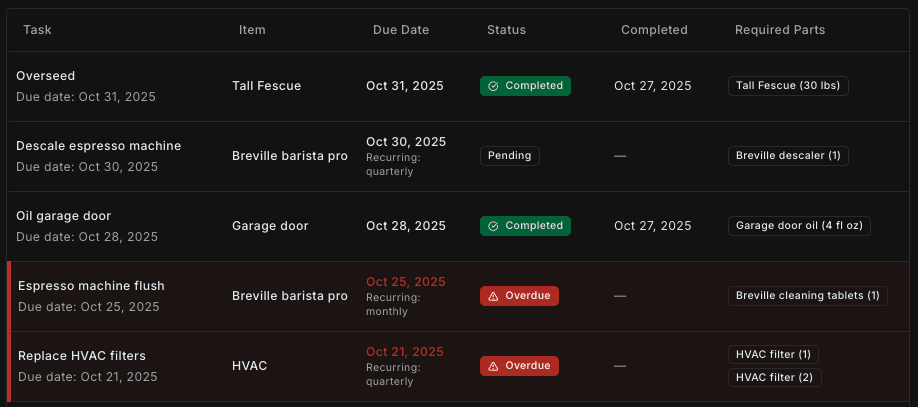Open the Replace HVAC filters task row
Image resolution: width=918 pixels, height=407 pixels.
click(82, 356)
